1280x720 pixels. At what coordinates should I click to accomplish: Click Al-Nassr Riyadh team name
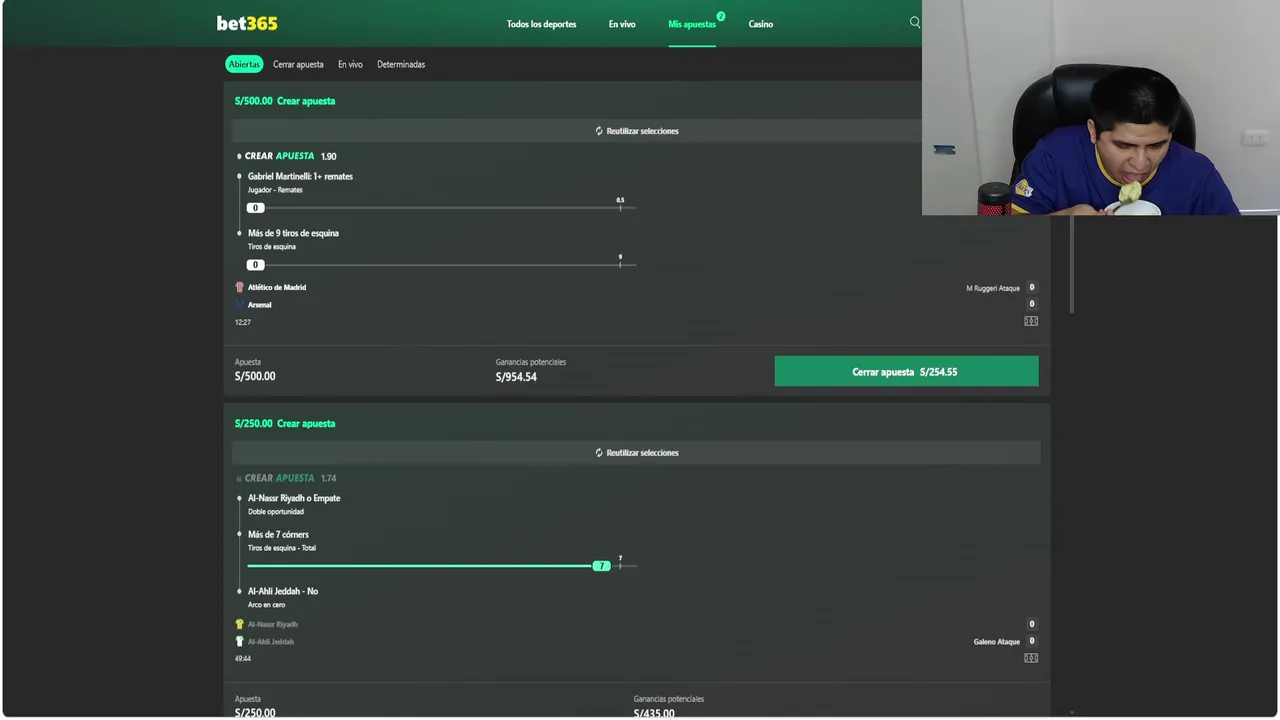pyautogui.click(x=273, y=624)
